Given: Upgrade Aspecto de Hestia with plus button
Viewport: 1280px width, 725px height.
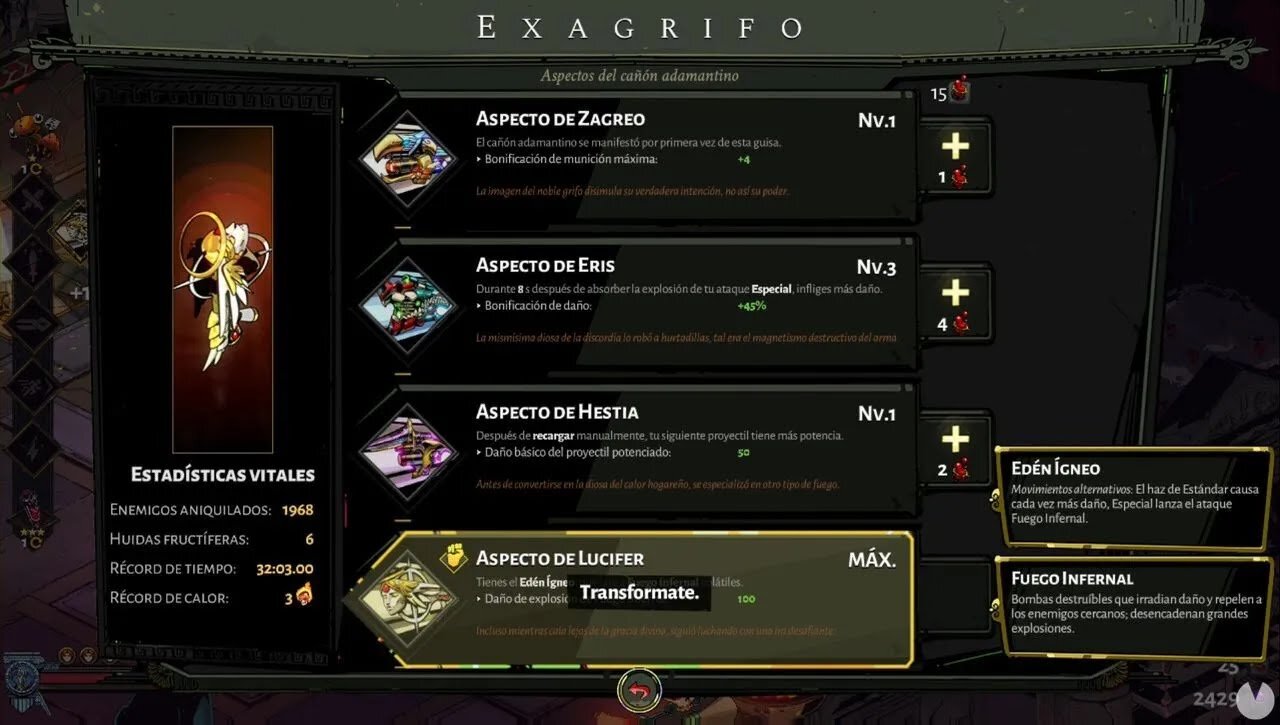Looking at the screenshot, I should click(x=955, y=449).
